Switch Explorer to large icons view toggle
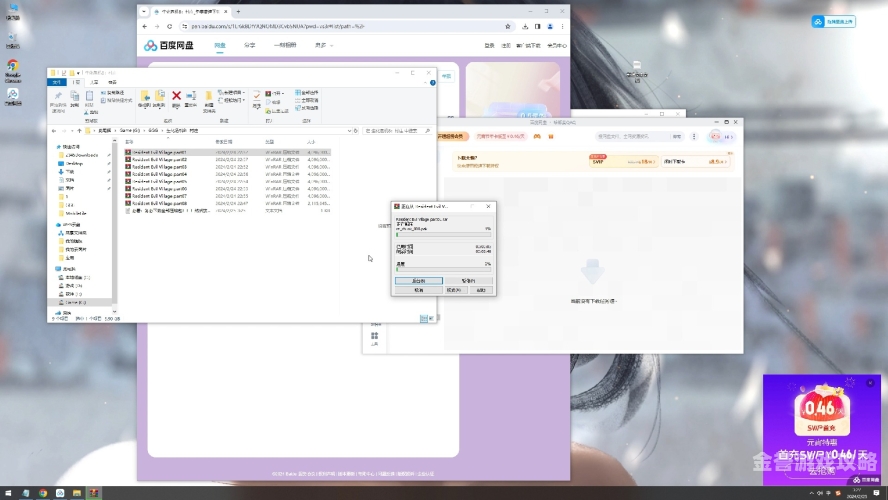 point(431,319)
